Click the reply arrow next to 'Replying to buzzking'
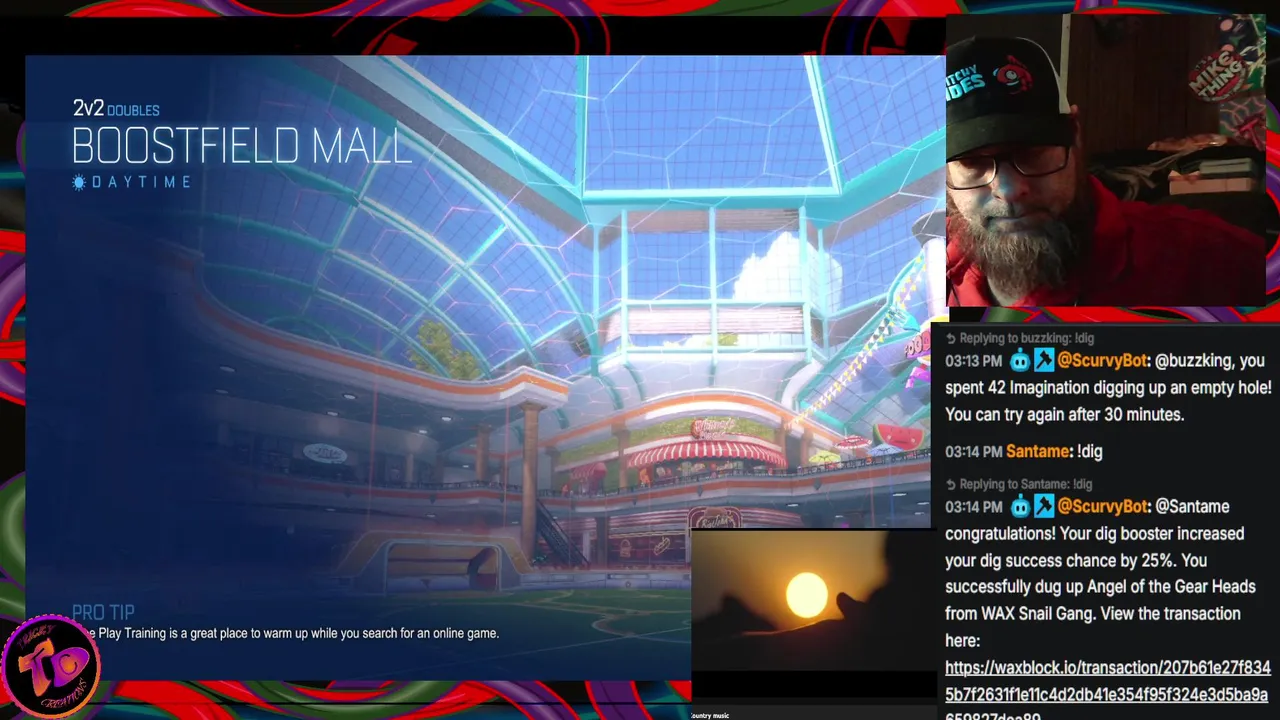The width and height of the screenshot is (1280, 720). 951,338
